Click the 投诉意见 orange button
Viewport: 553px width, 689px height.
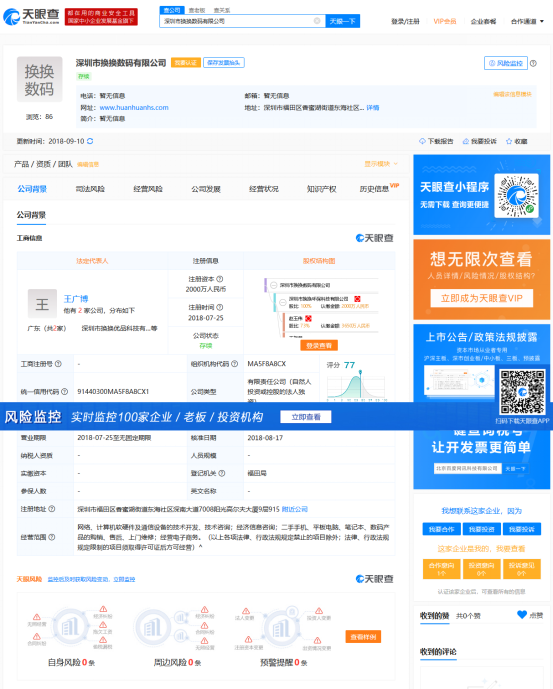point(521,568)
